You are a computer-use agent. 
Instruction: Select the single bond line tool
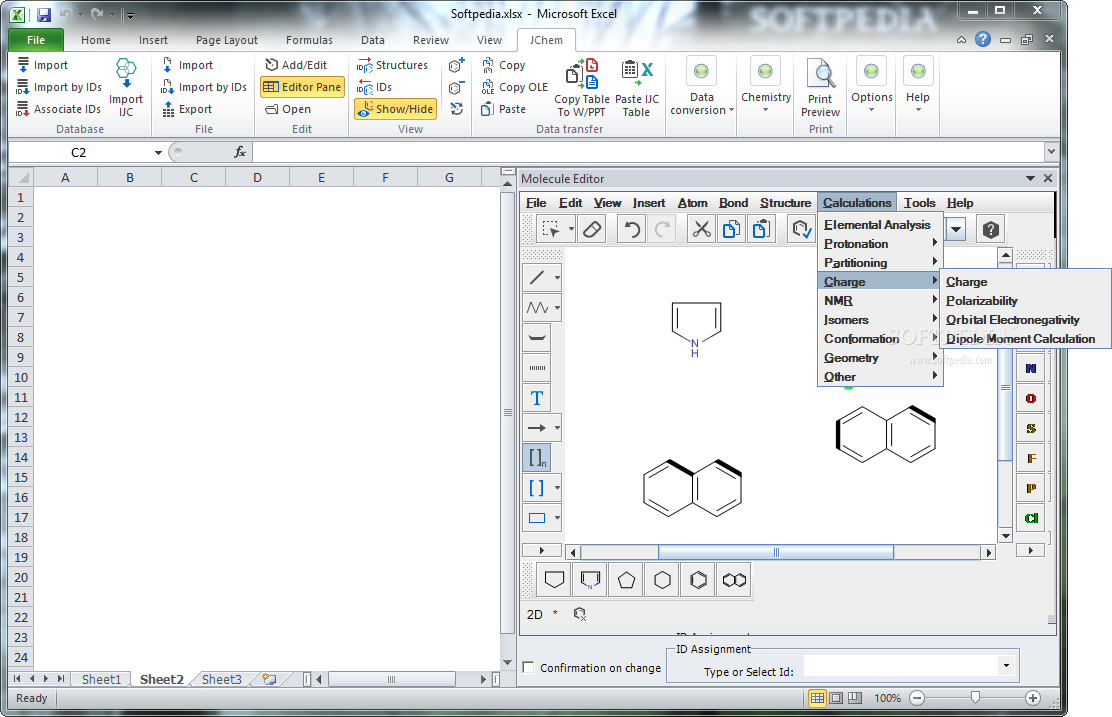537,277
